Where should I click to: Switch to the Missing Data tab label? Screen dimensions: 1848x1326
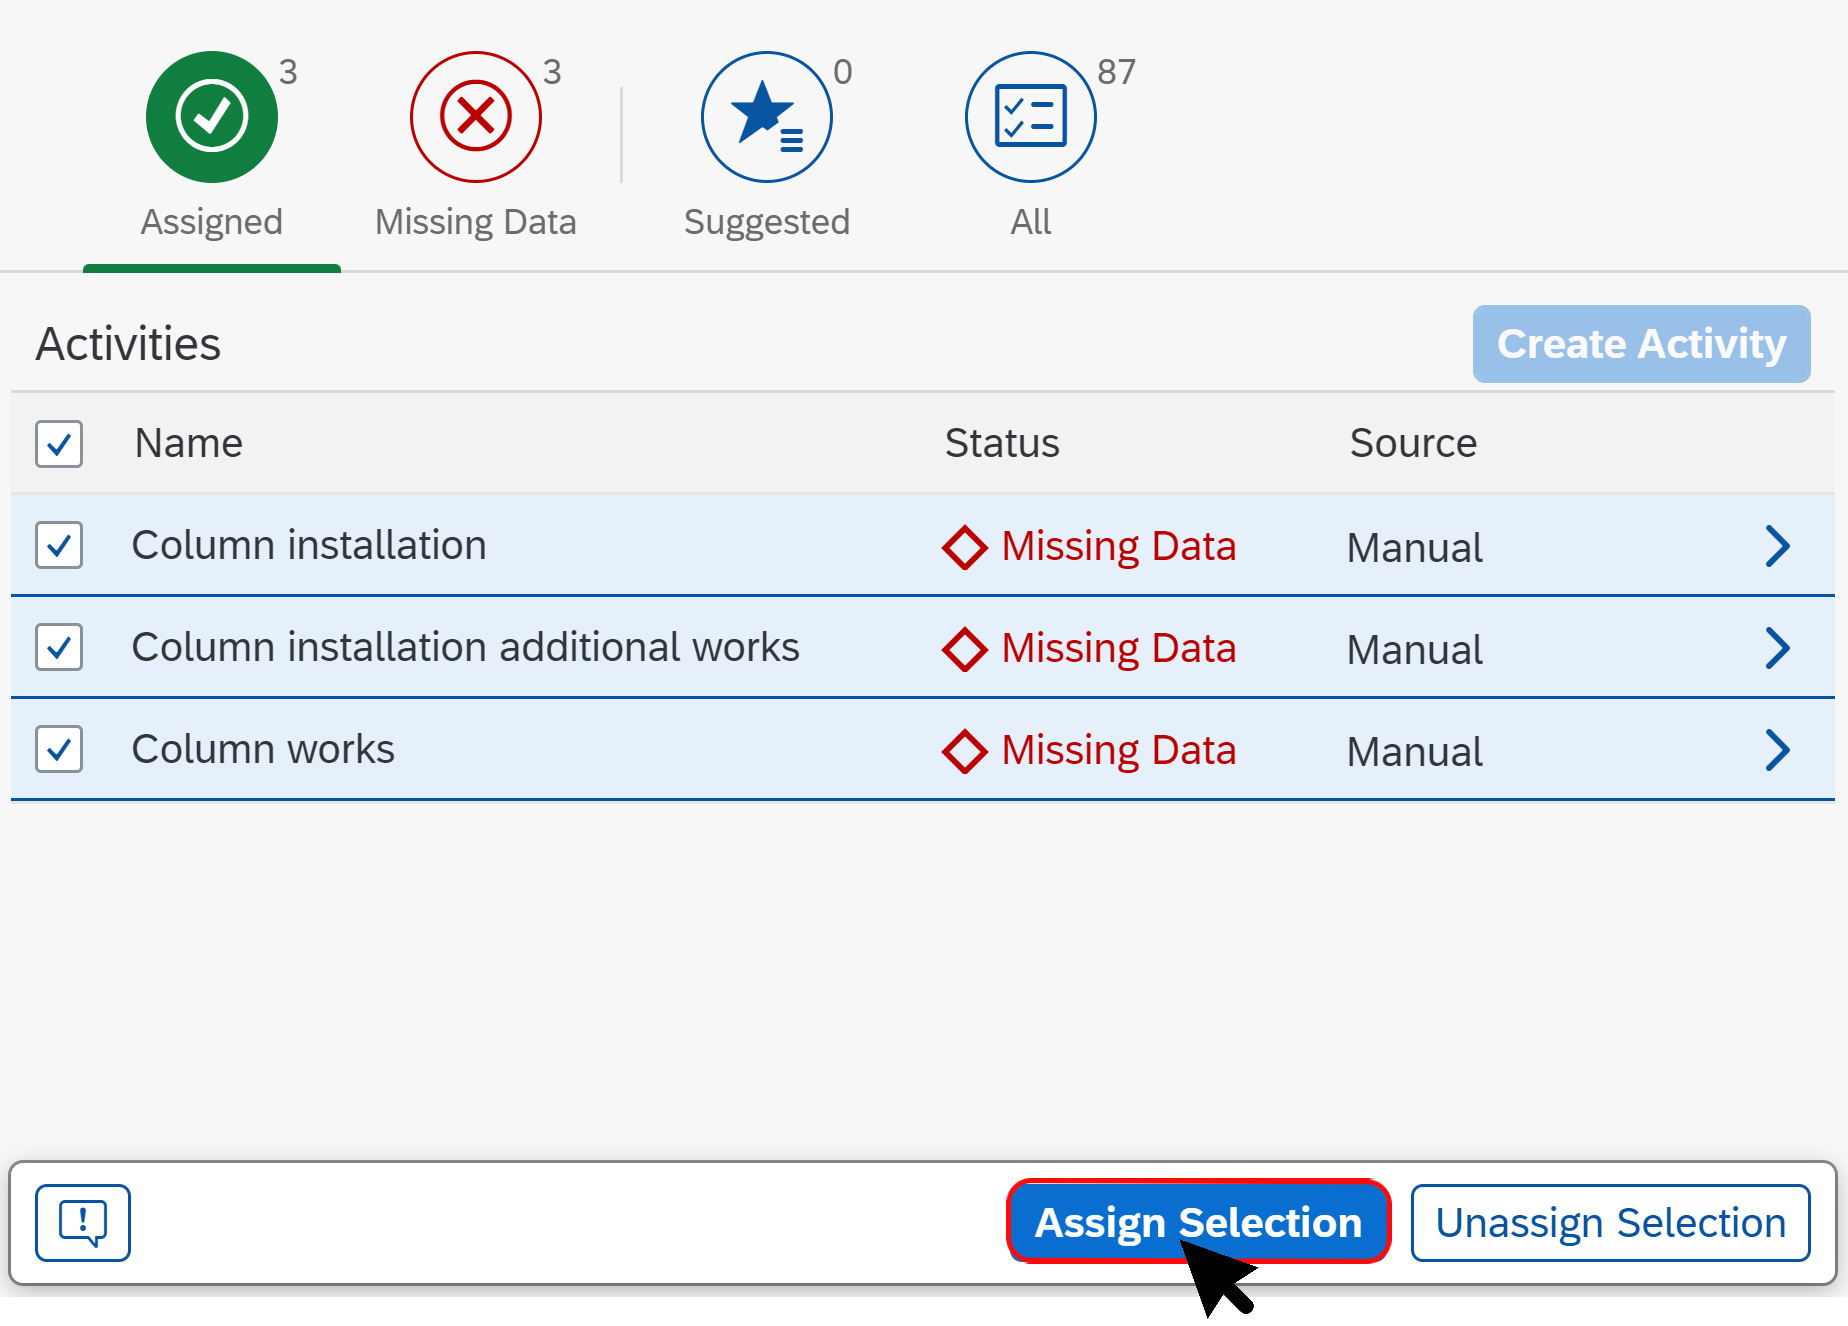[x=476, y=222]
